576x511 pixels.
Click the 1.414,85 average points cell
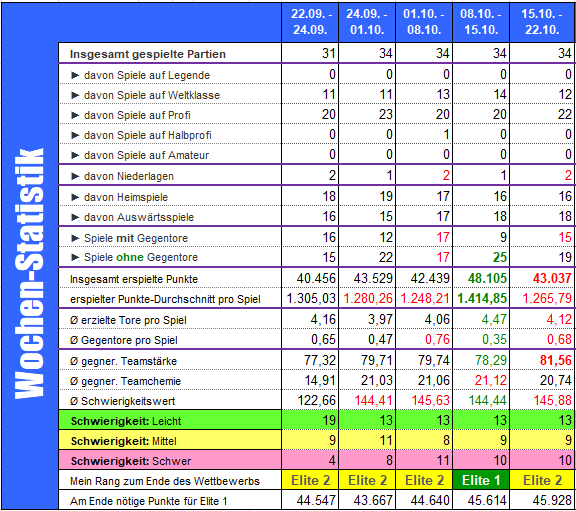tap(481, 298)
